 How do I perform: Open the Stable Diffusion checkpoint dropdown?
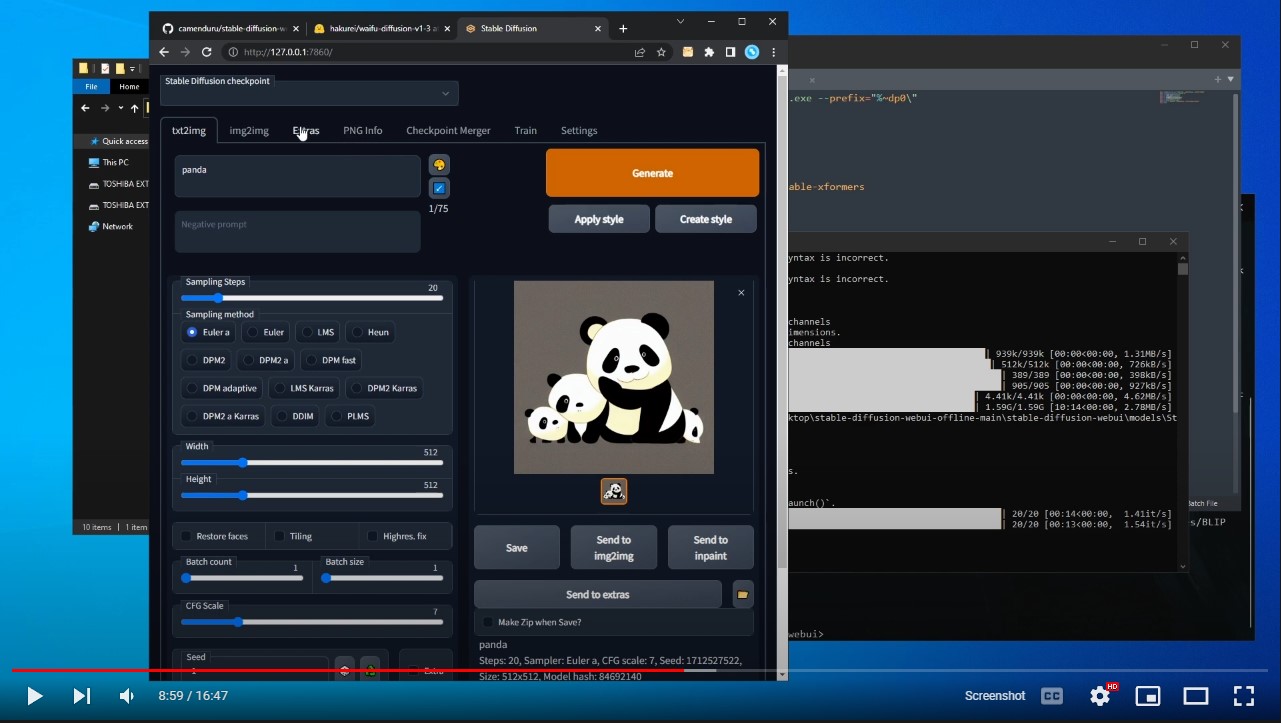pyautogui.click(x=446, y=93)
